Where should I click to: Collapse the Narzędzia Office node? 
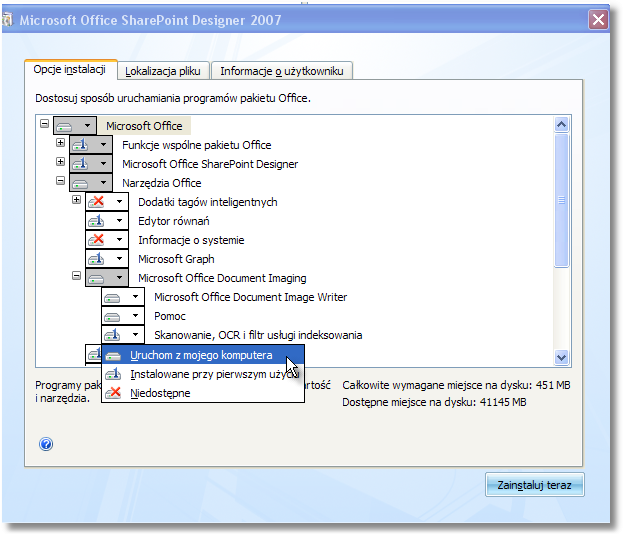(60, 181)
